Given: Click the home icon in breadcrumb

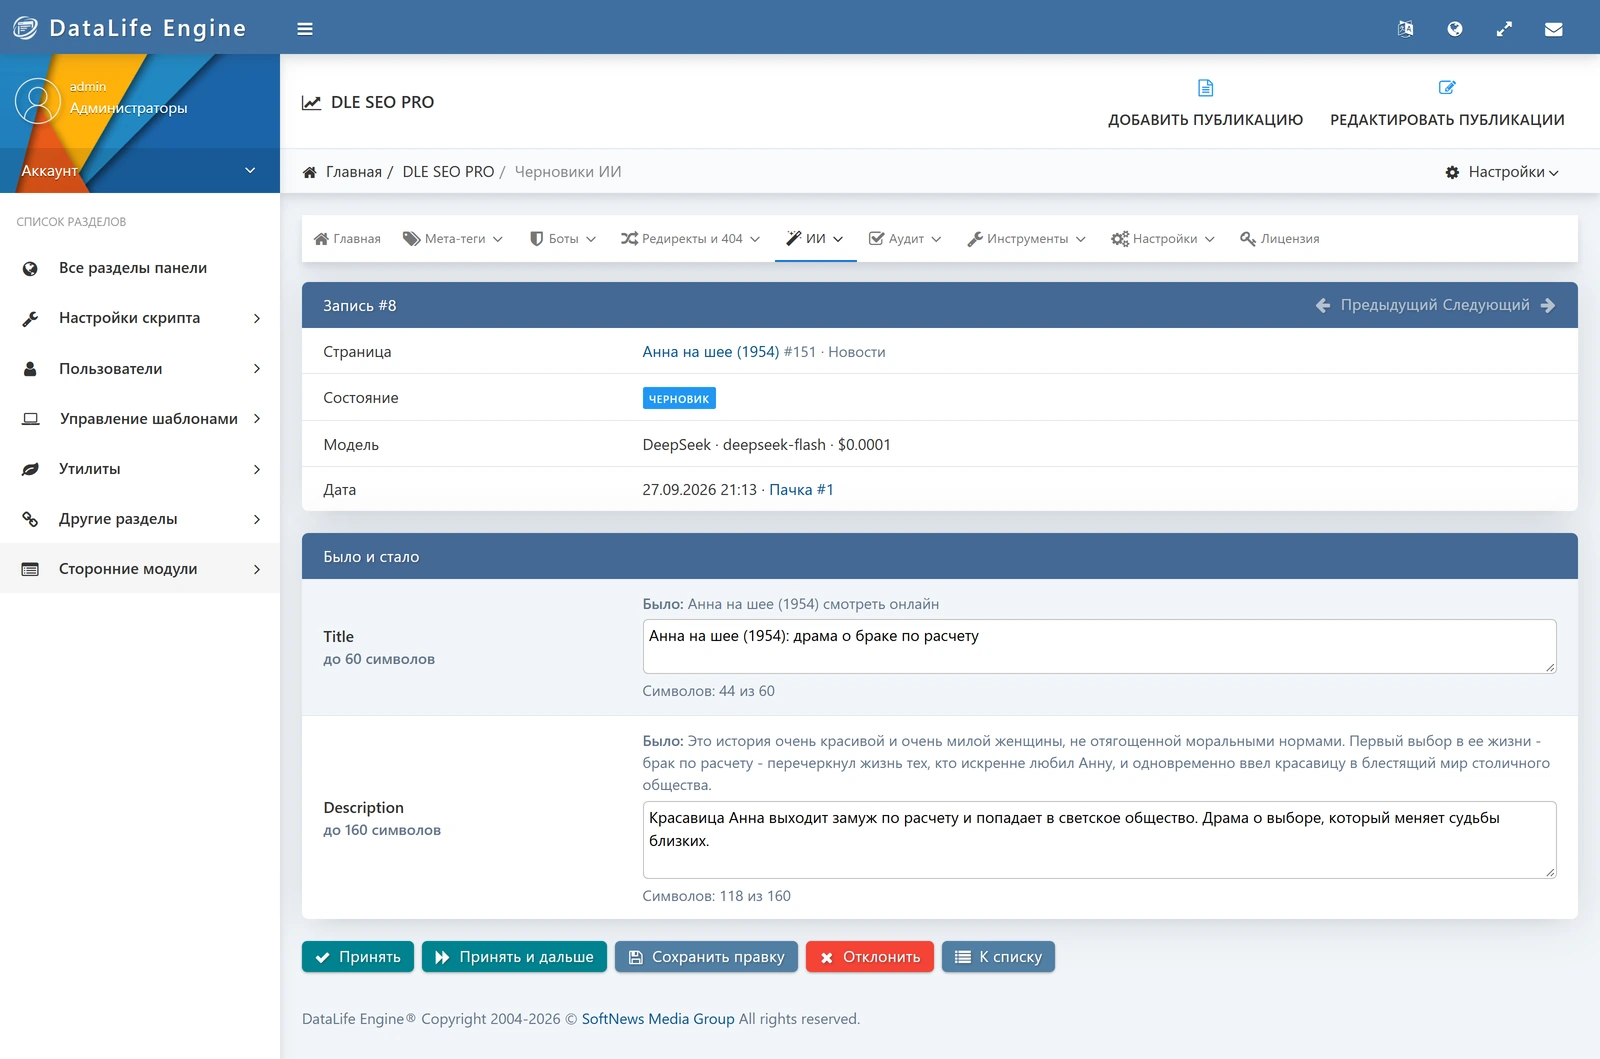Looking at the screenshot, I should coord(310,172).
